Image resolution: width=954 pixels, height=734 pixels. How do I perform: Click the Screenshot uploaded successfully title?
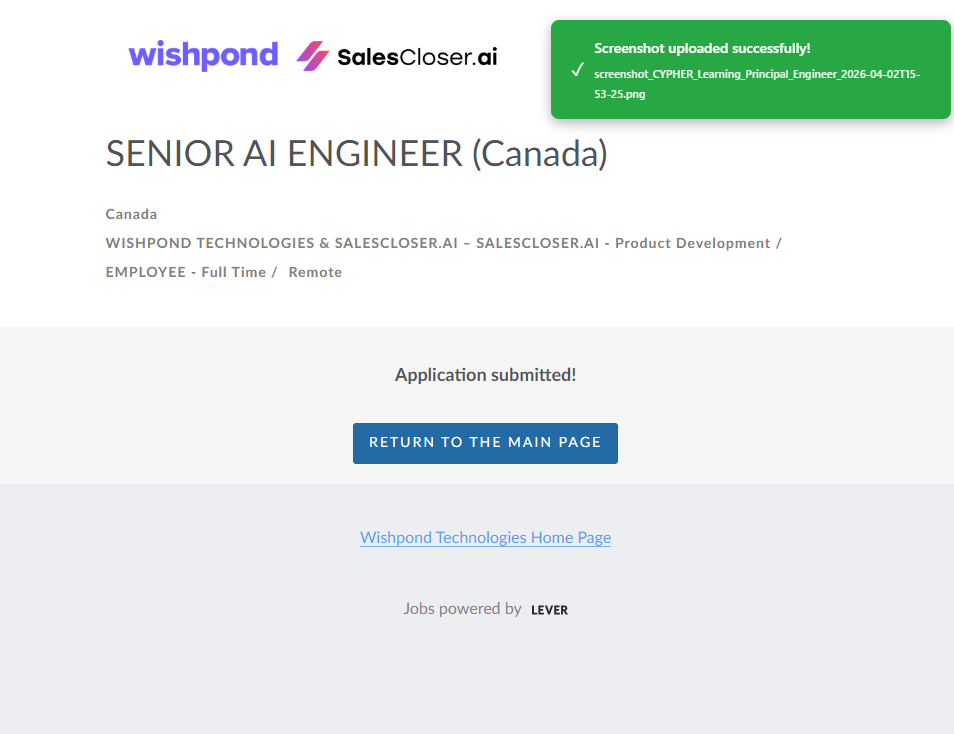tap(702, 48)
